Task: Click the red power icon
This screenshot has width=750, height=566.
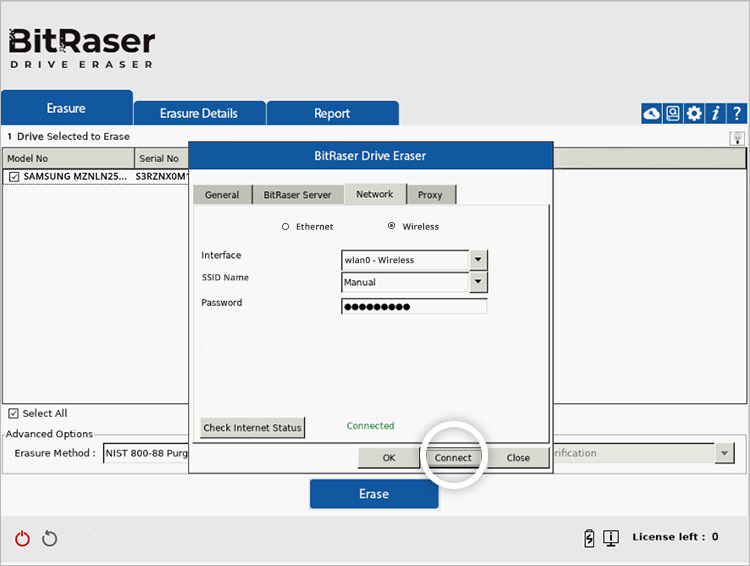Action: coord(22,538)
